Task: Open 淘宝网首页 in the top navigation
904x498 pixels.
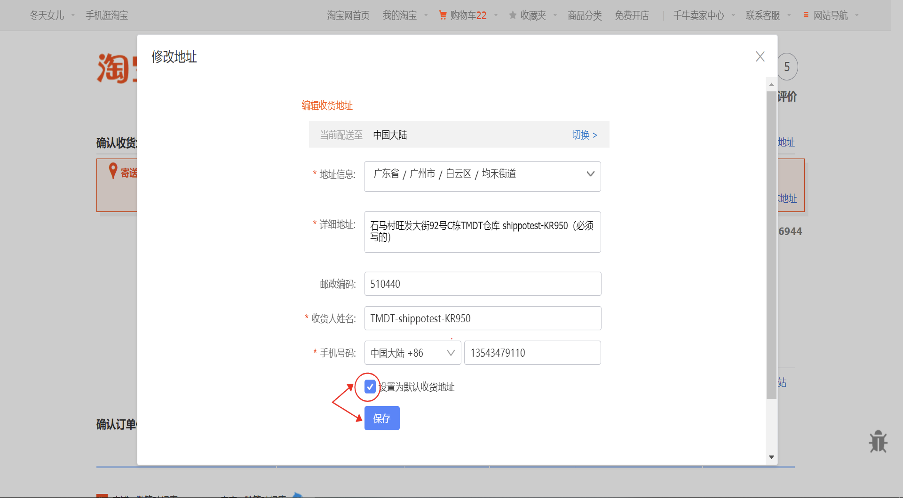Action: coord(348,15)
